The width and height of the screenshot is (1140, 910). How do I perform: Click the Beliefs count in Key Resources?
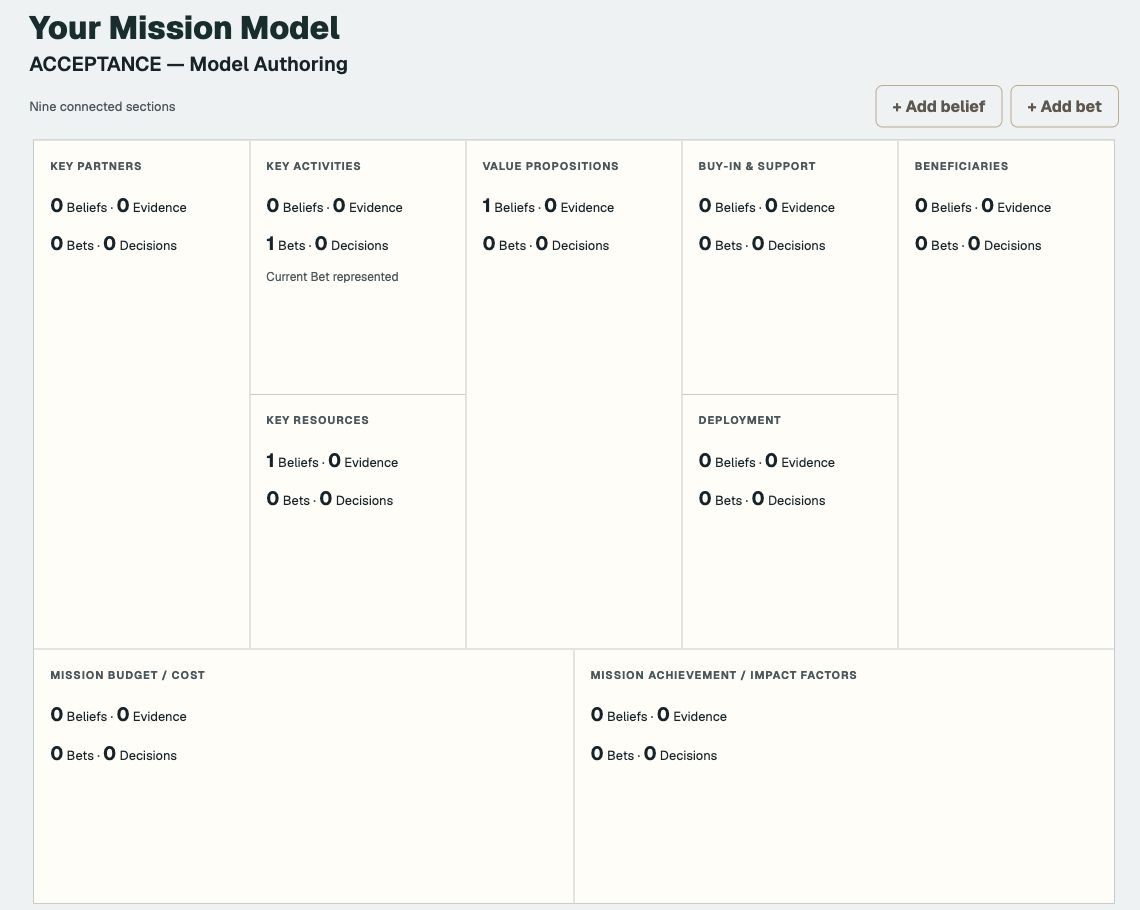tap(292, 461)
